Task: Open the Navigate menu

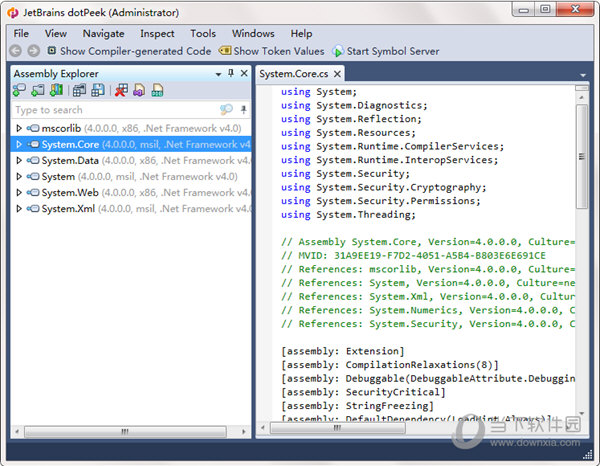Action: [x=103, y=34]
